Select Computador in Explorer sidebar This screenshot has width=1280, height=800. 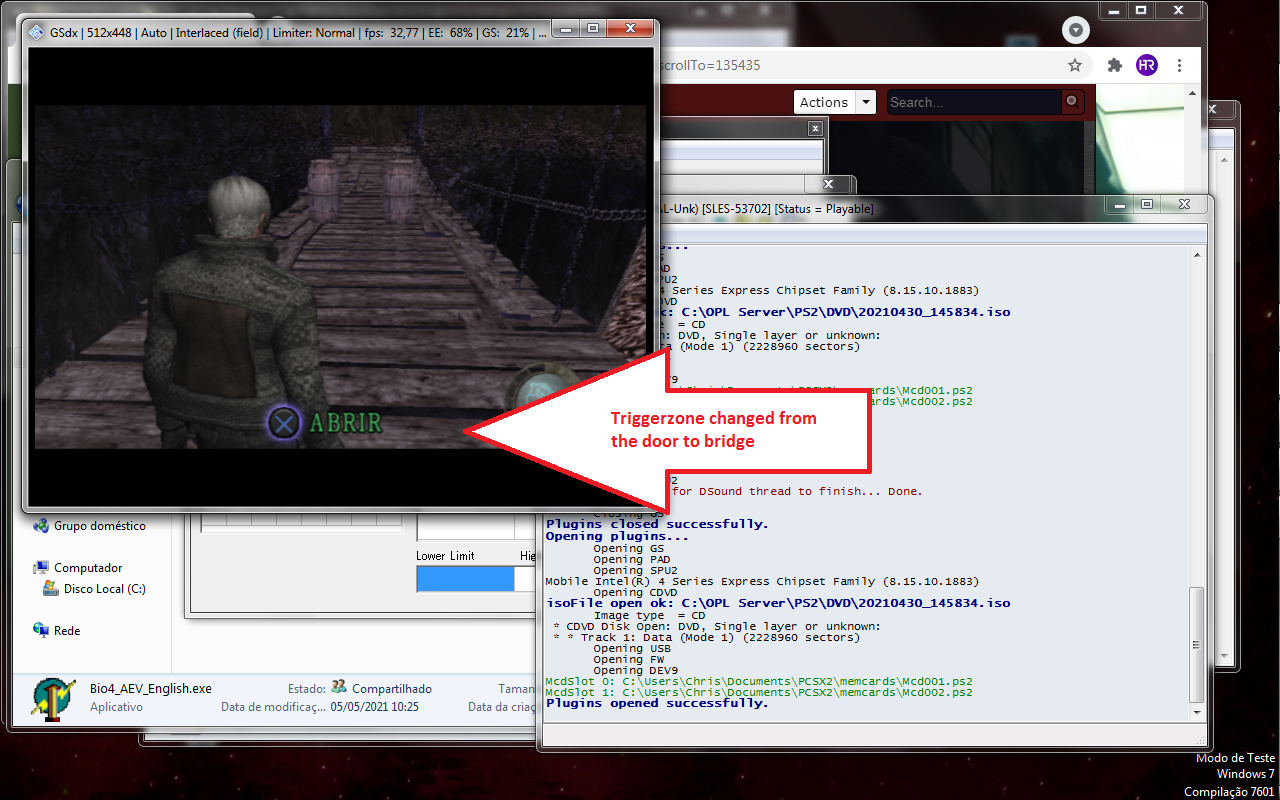coord(88,568)
